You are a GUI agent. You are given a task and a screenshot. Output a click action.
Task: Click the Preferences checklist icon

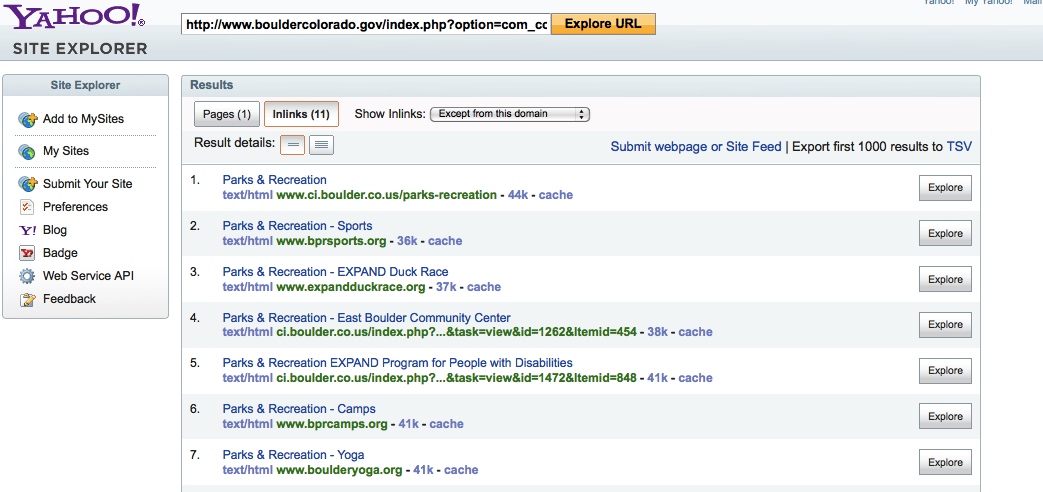point(27,207)
